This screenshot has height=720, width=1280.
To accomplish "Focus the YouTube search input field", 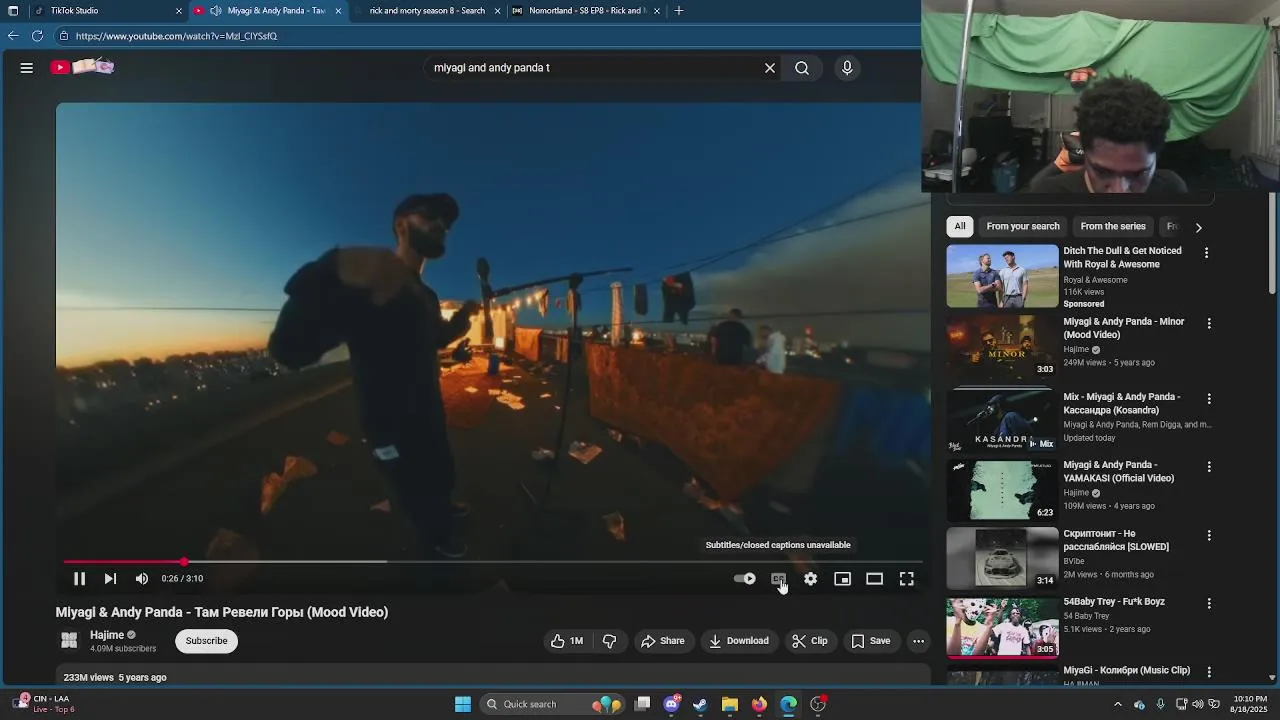I will [595, 68].
